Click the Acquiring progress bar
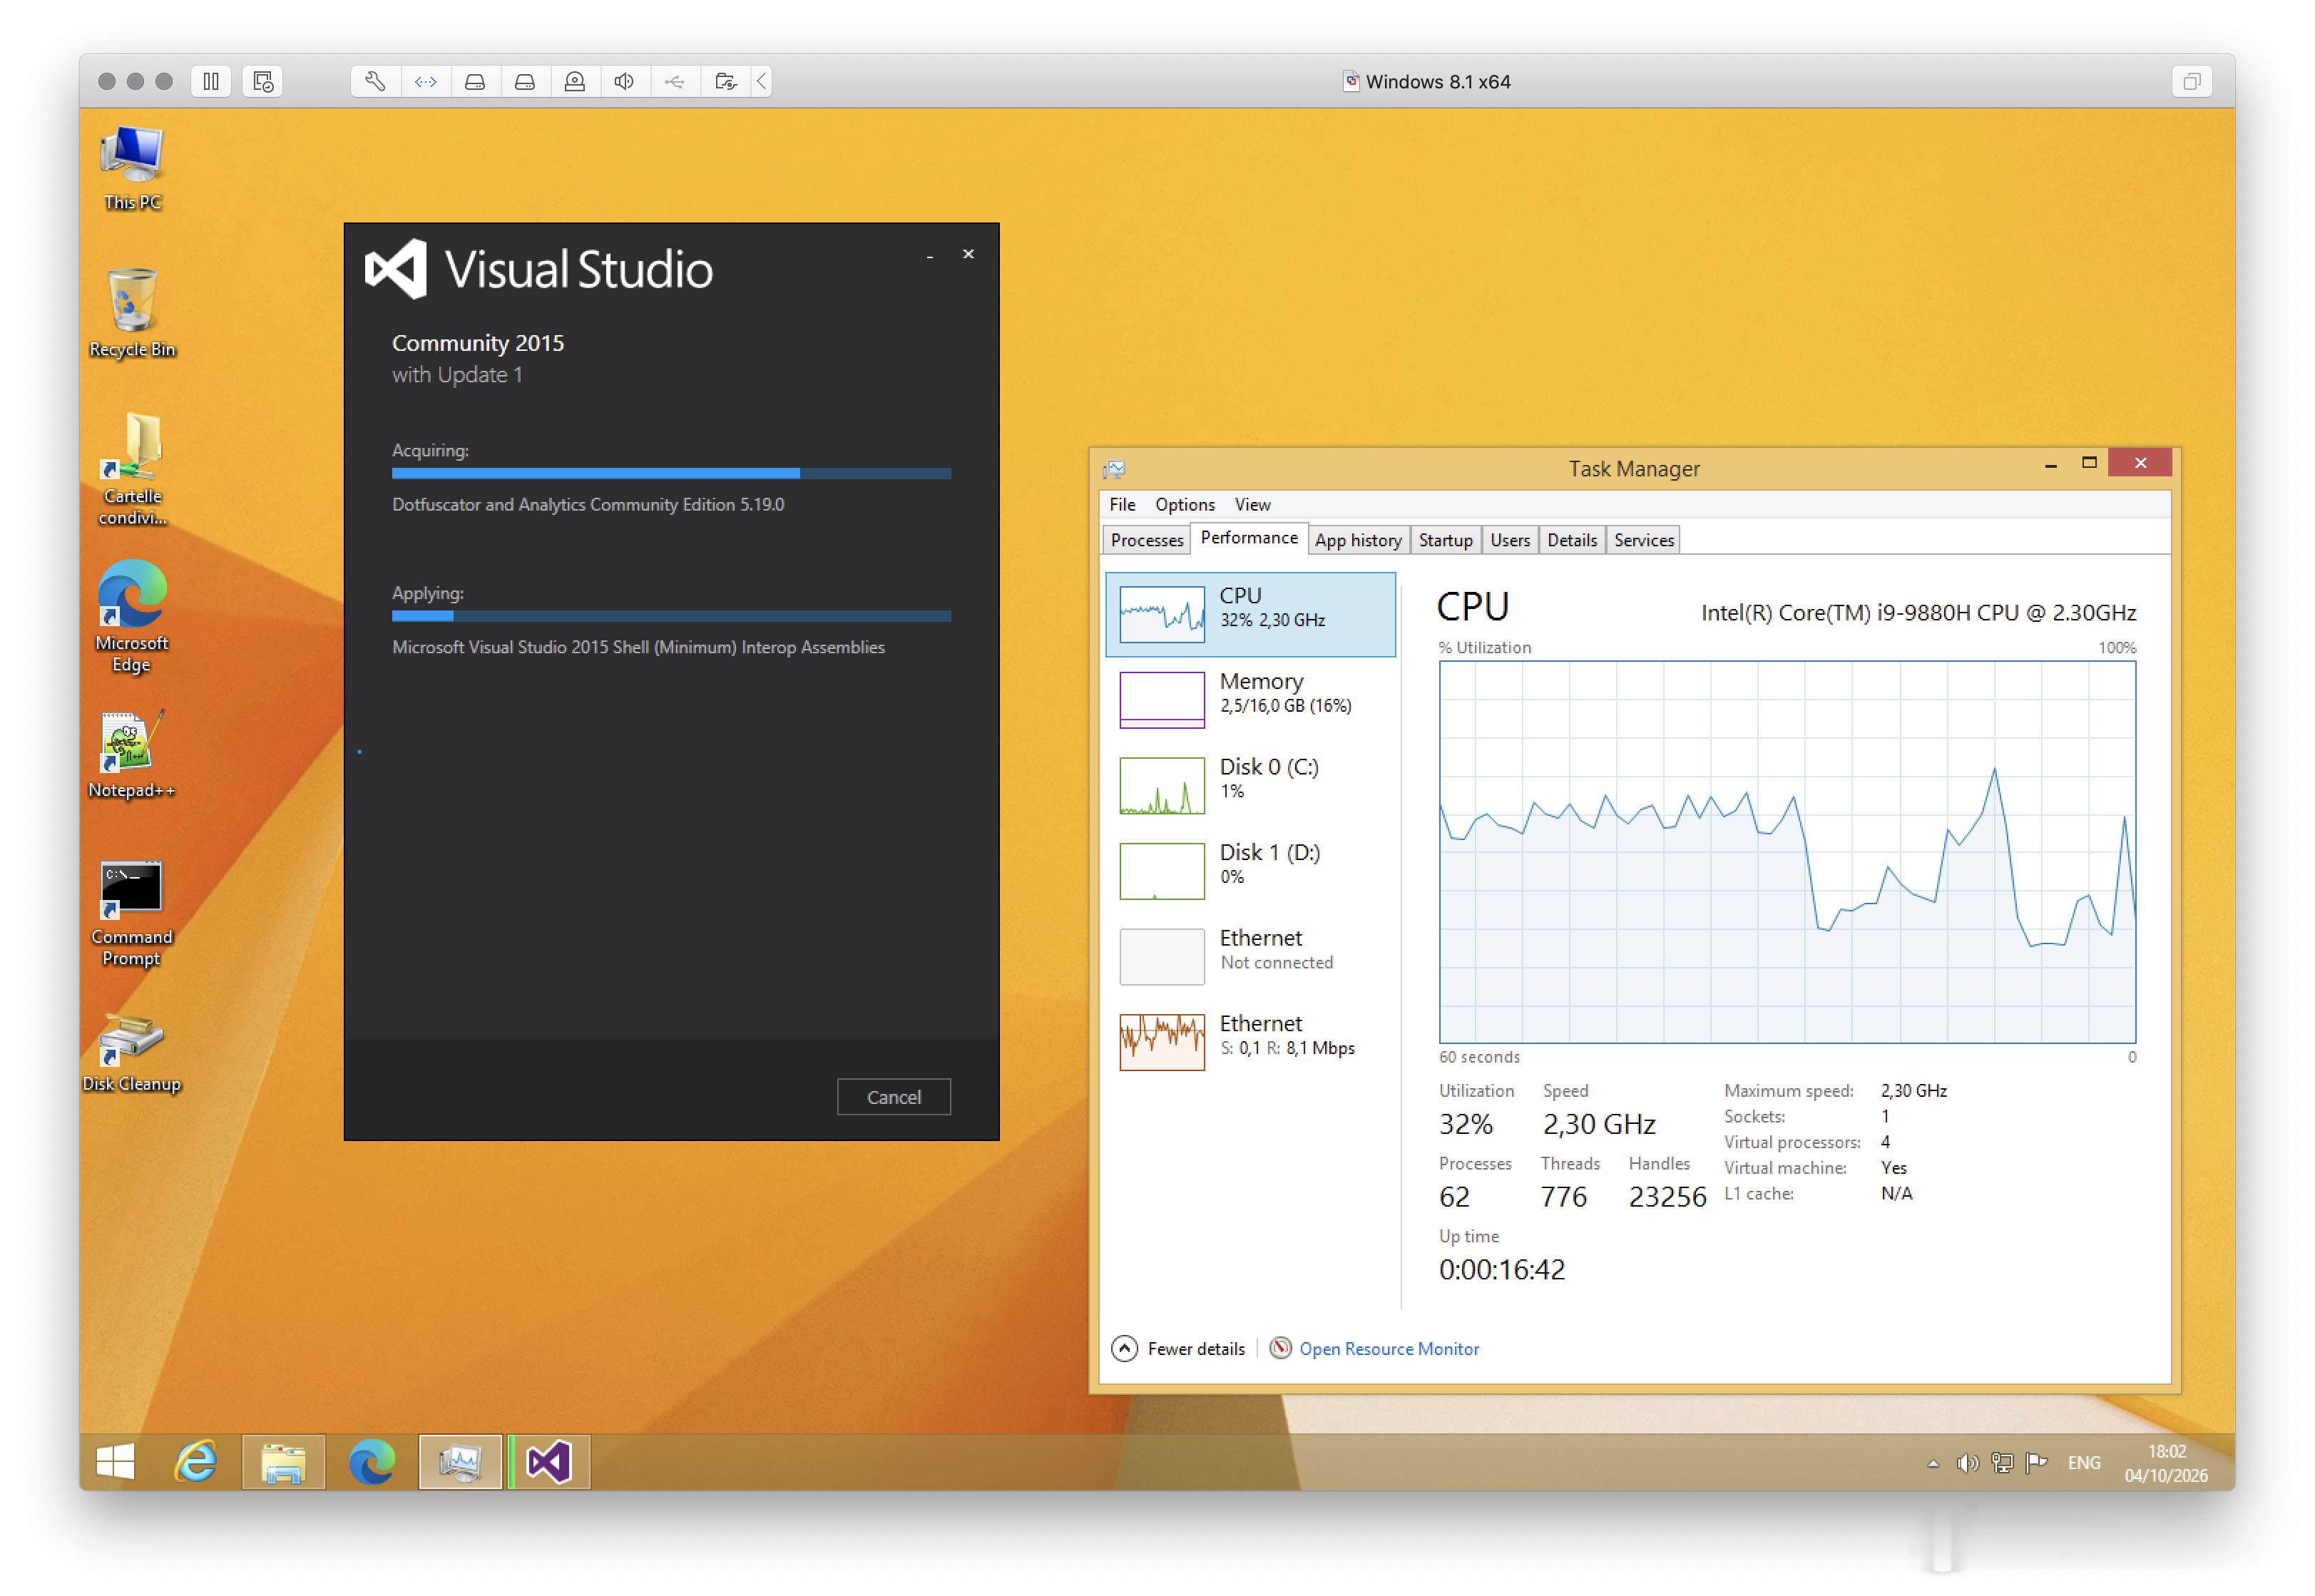 pos(671,473)
